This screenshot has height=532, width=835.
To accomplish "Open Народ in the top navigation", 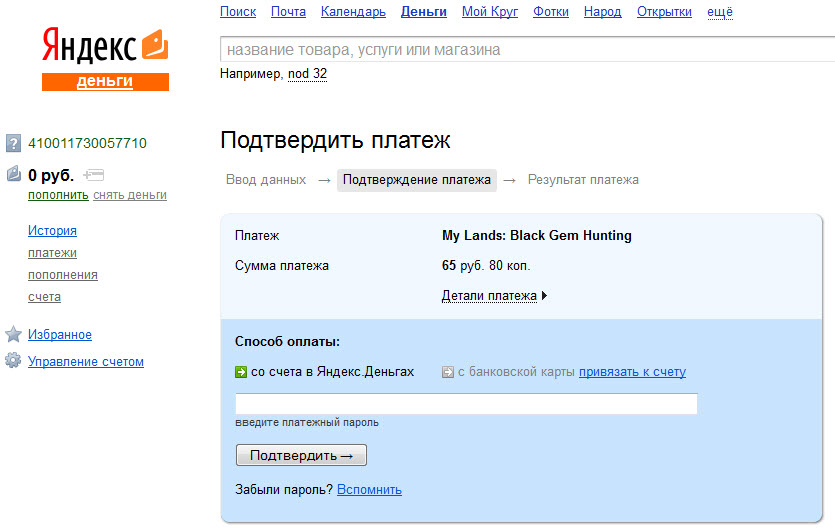I will (x=602, y=12).
